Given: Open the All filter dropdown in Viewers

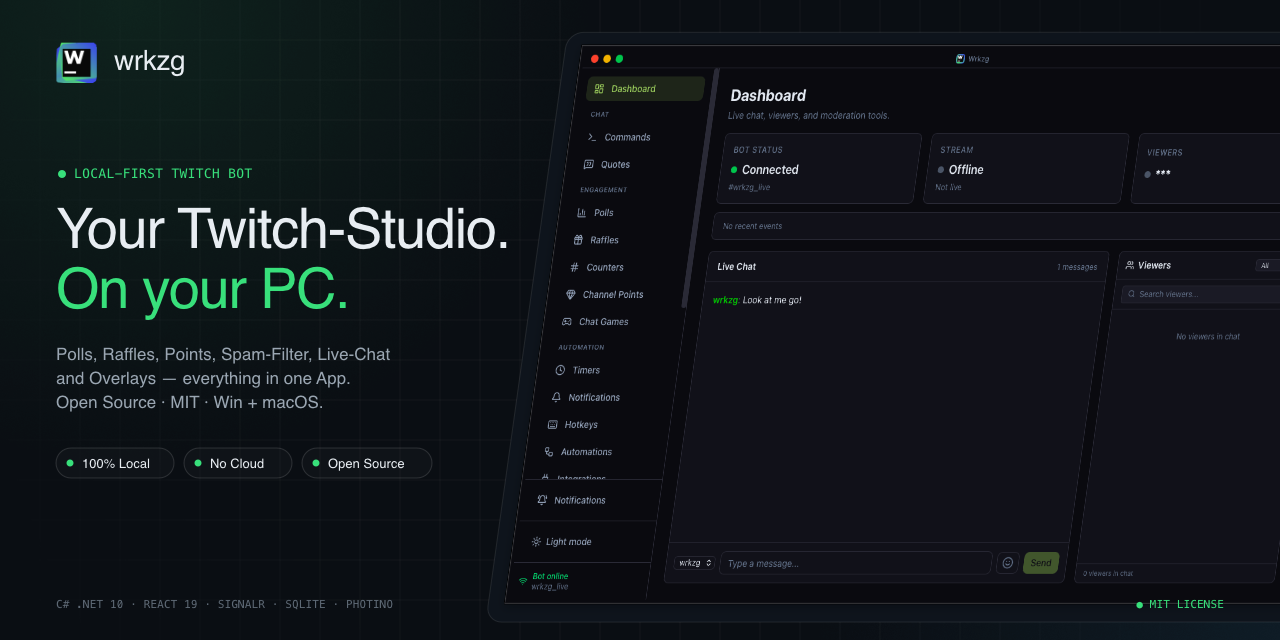Looking at the screenshot, I should click(1268, 266).
